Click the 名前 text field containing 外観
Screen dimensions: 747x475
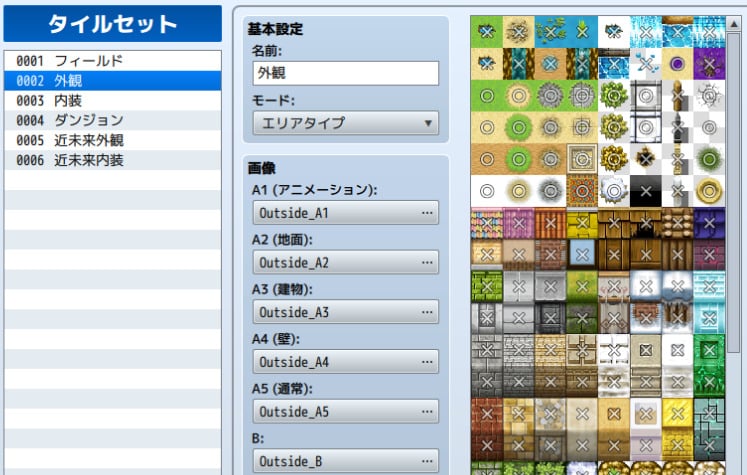coord(346,73)
